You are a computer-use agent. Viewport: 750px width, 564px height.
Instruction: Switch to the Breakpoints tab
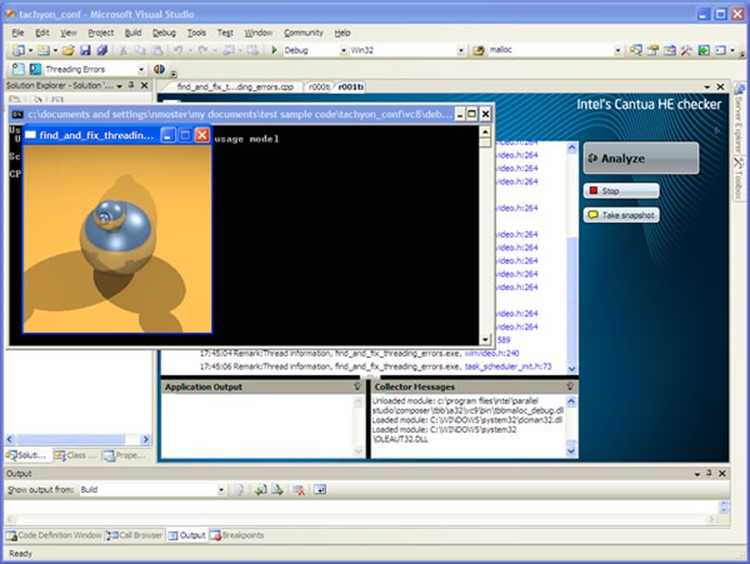coord(237,535)
